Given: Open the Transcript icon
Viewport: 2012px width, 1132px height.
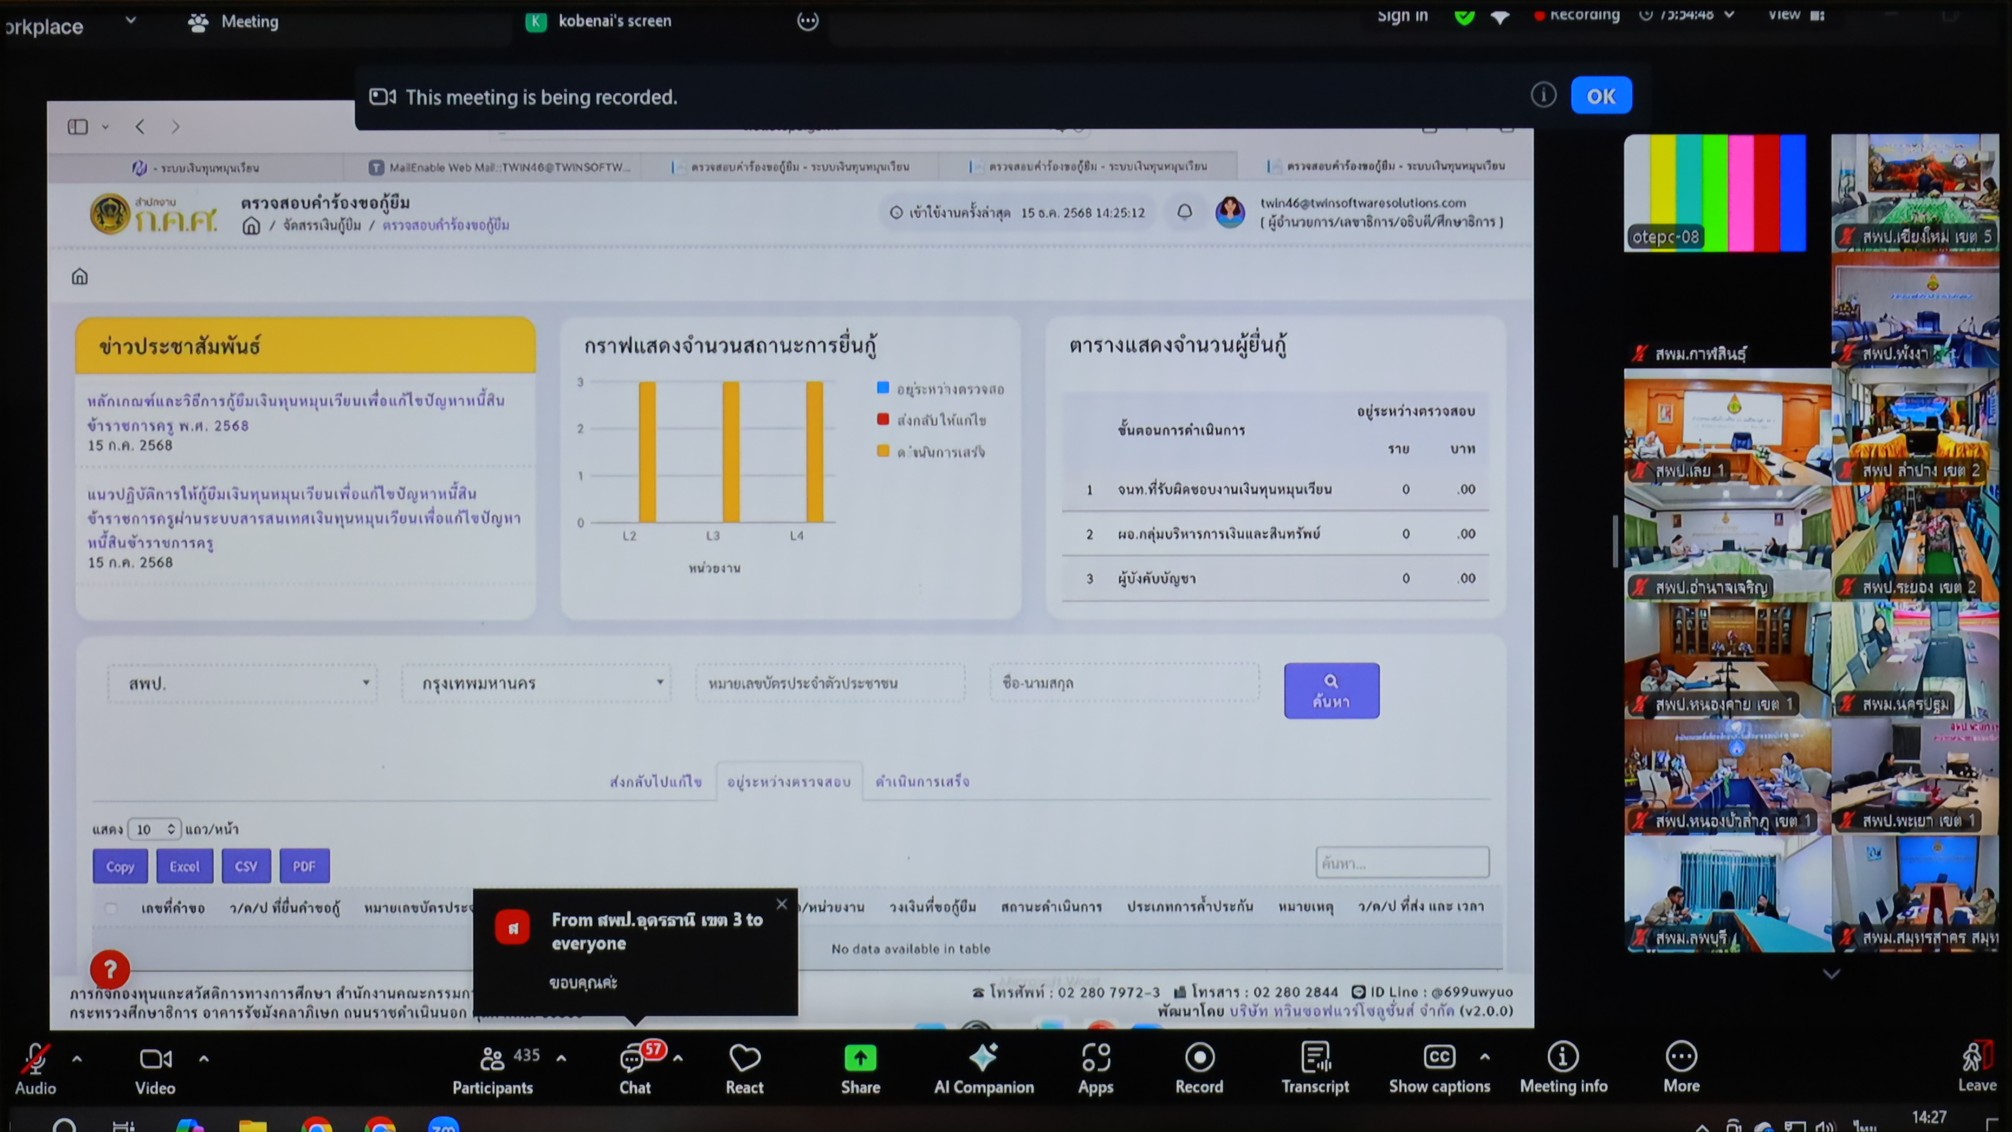Looking at the screenshot, I should 1315,1058.
